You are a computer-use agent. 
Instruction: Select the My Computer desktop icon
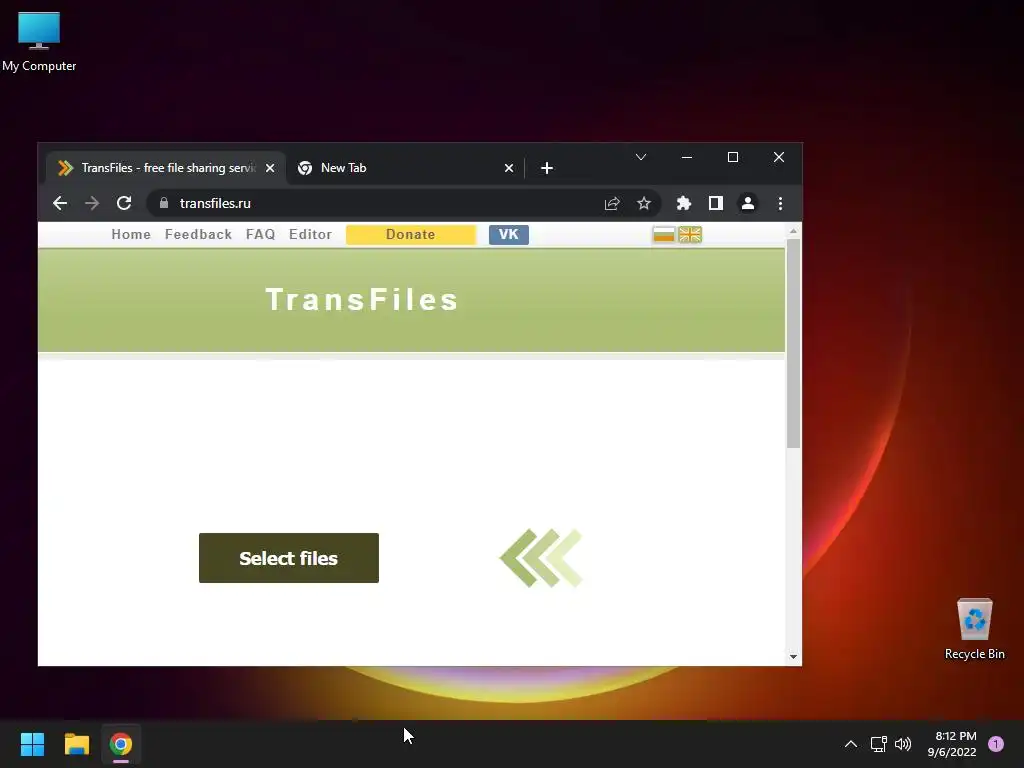39,42
